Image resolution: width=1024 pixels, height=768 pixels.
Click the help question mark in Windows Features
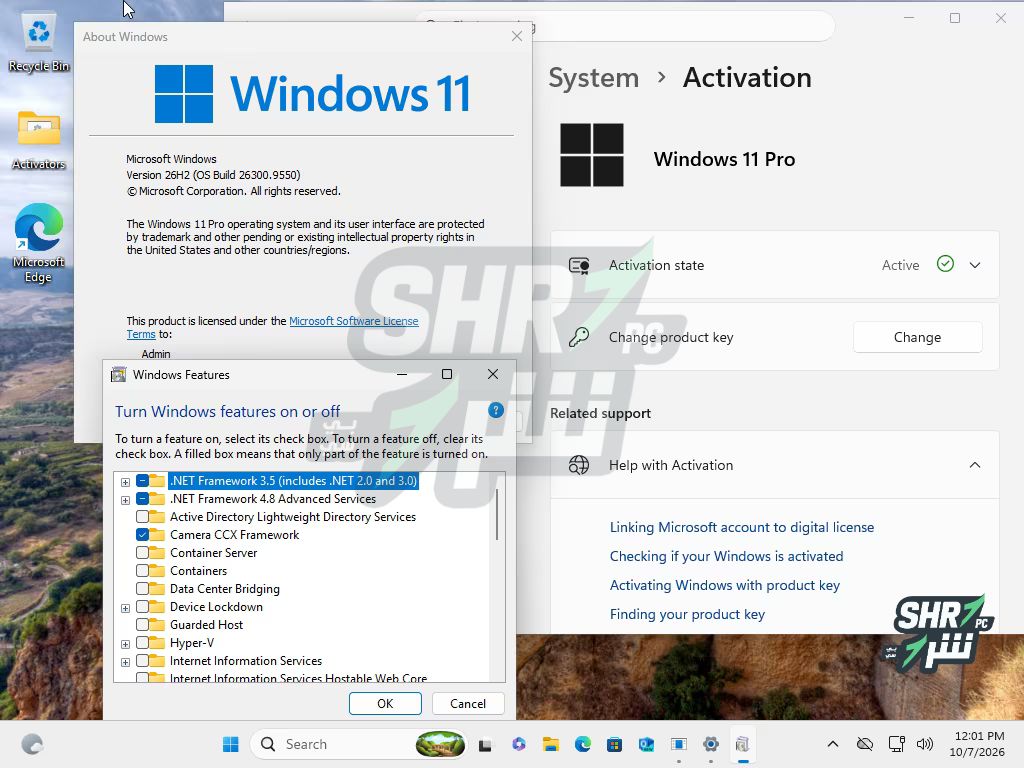tap(496, 410)
